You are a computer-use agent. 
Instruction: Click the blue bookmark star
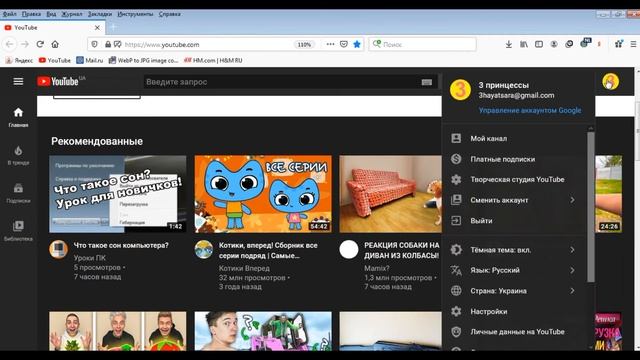point(357,44)
